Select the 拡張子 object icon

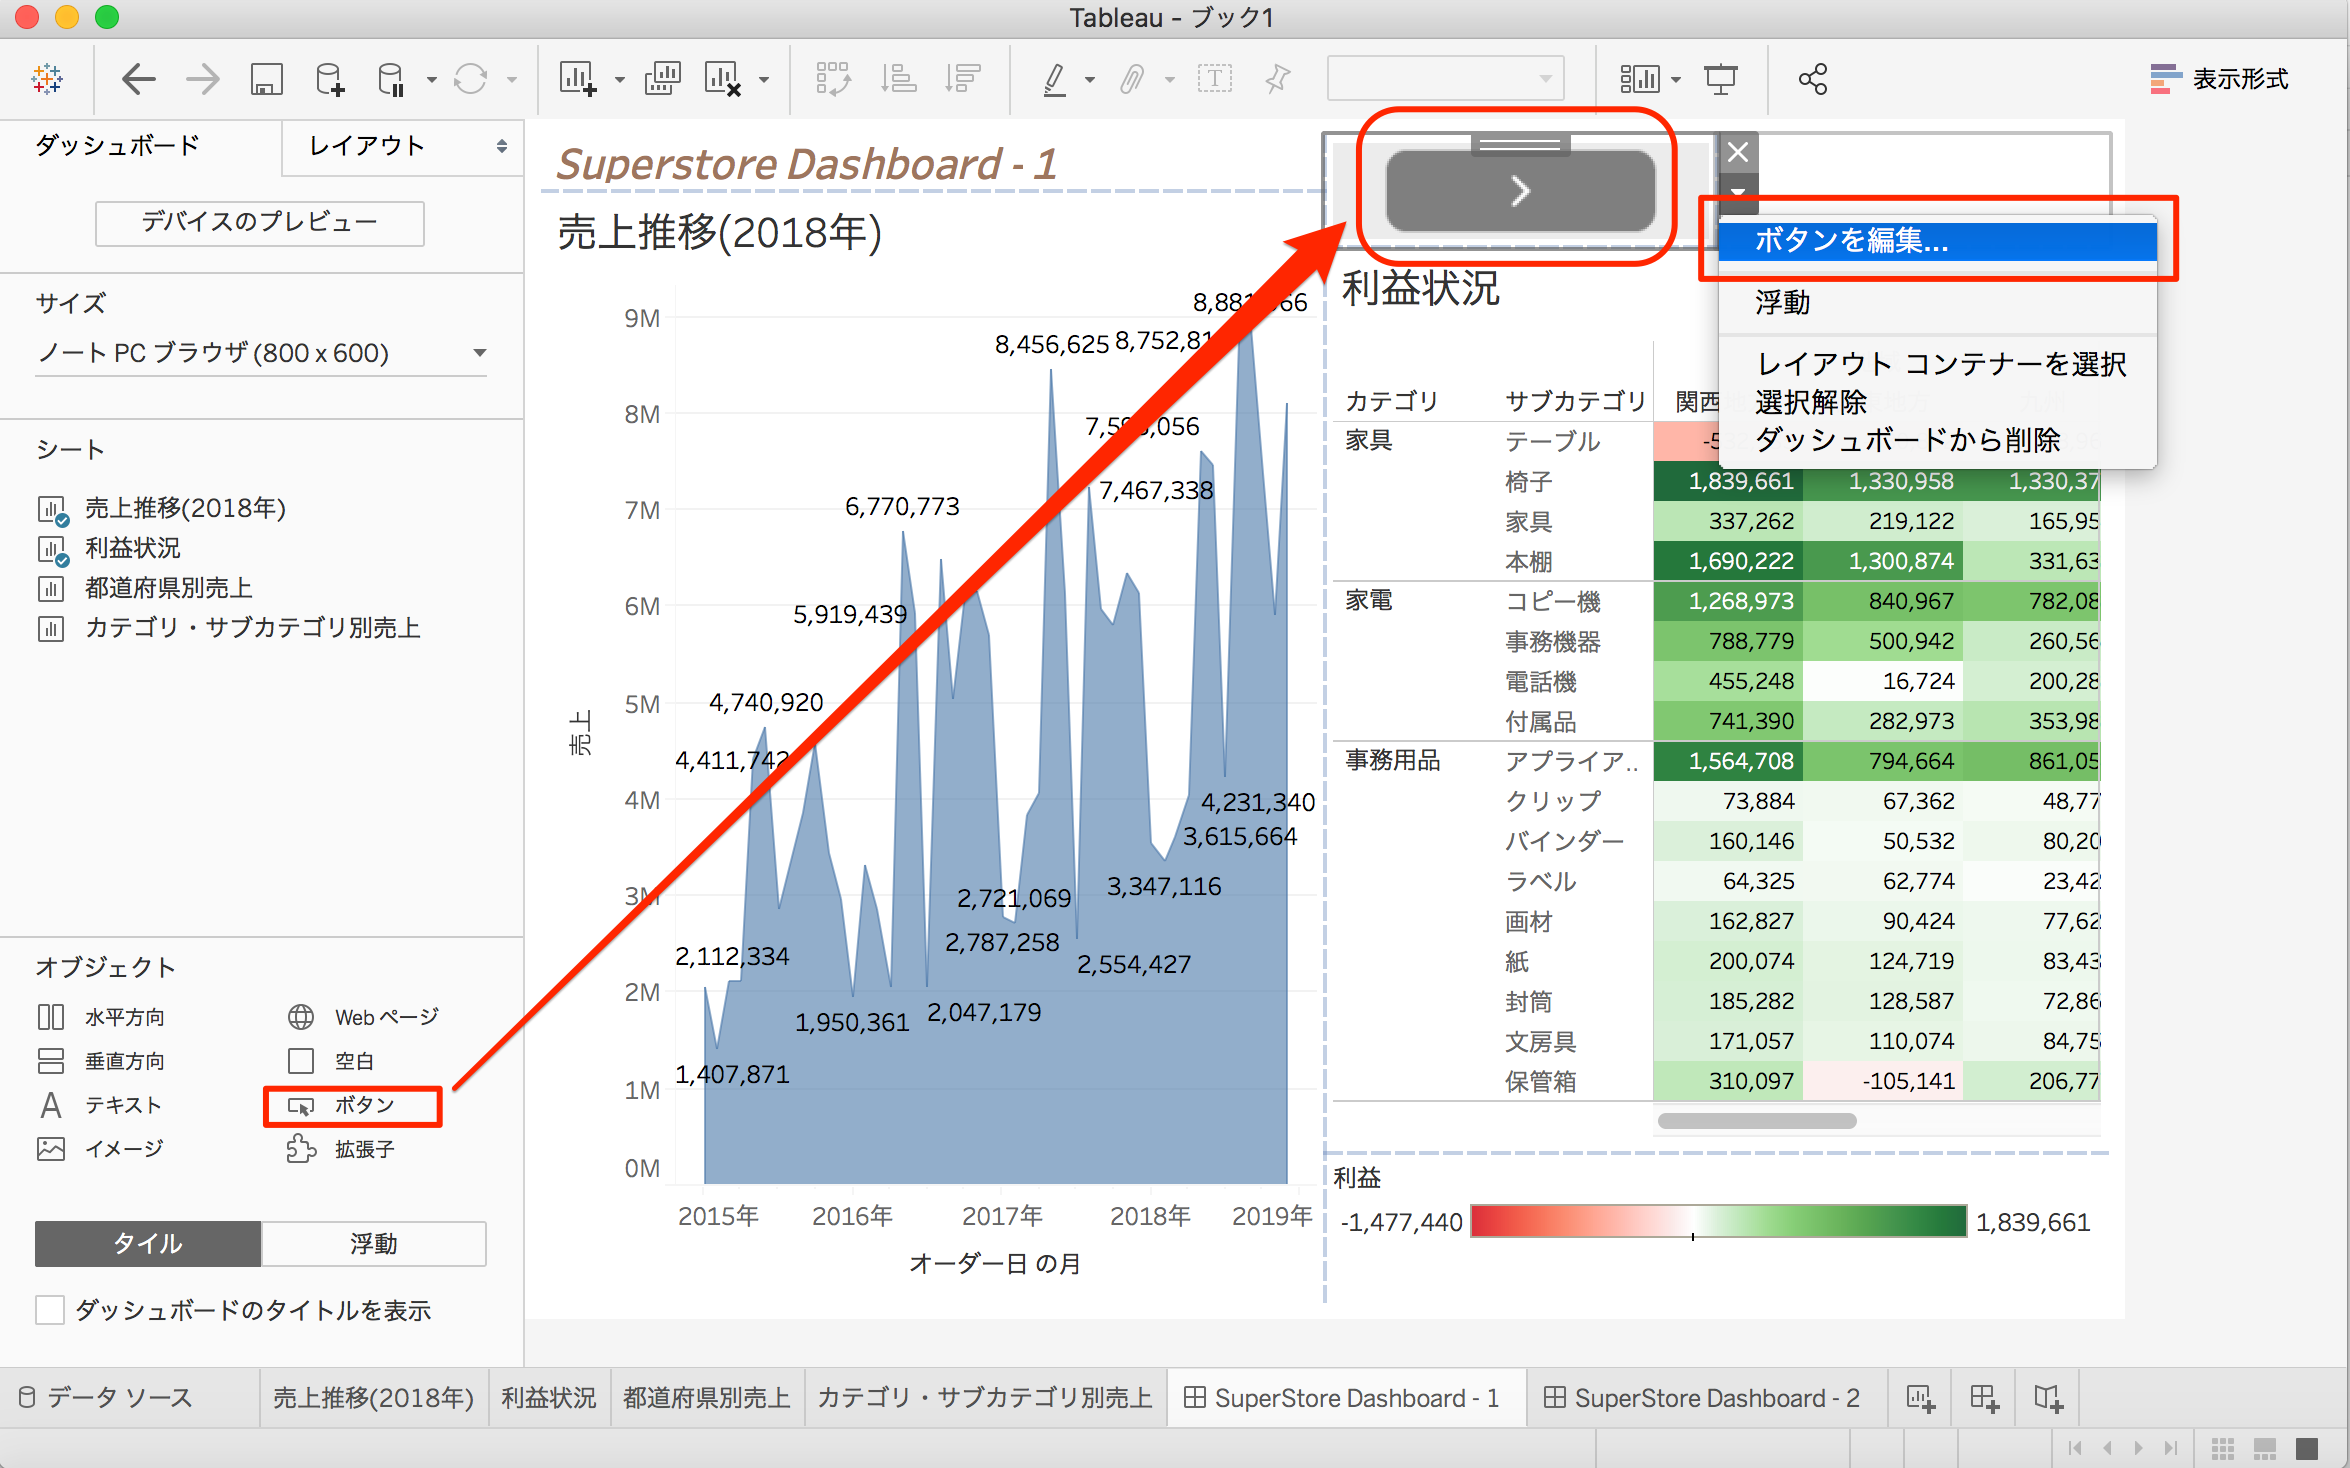point(301,1148)
